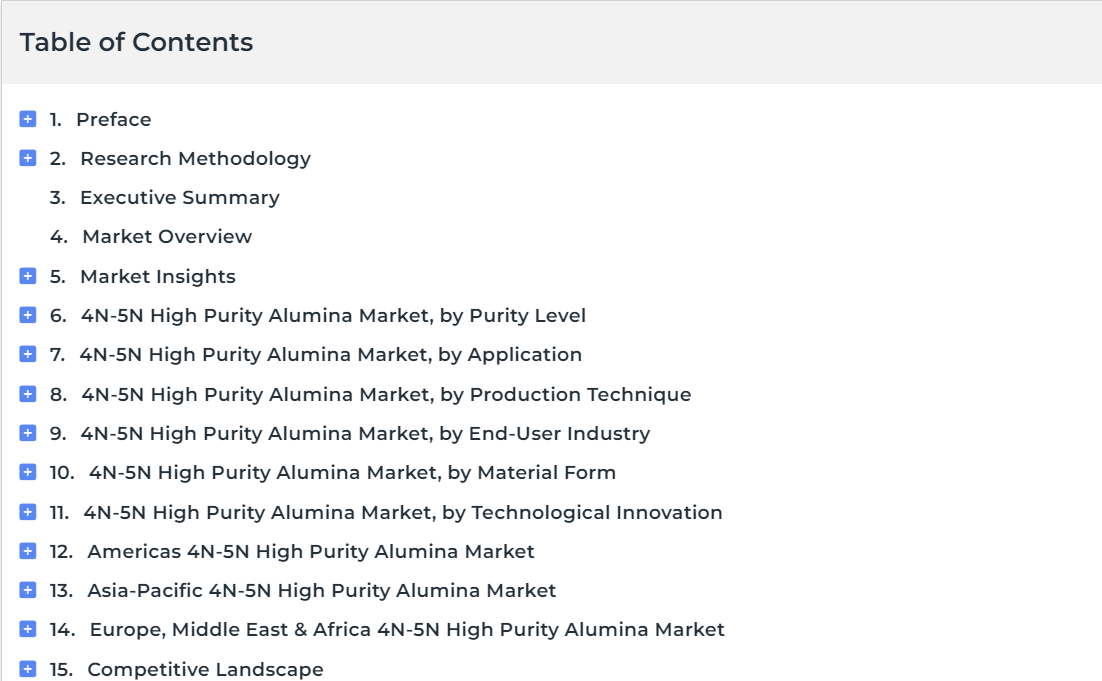Select Research Methodology chapter text
The height and width of the screenshot is (681, 1102).
pos(195,159)
